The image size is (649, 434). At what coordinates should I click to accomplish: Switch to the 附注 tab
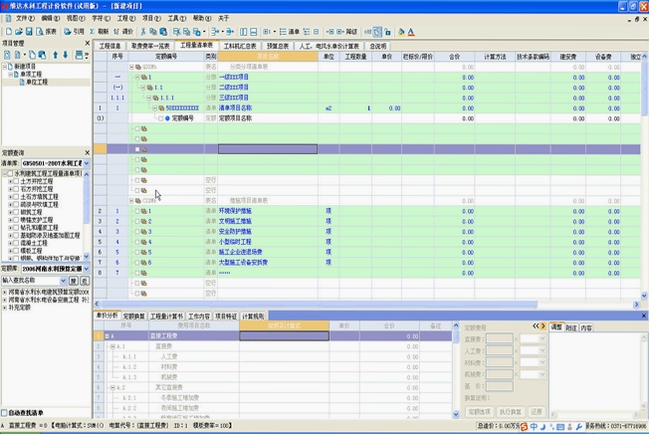(x=571, y=328)
